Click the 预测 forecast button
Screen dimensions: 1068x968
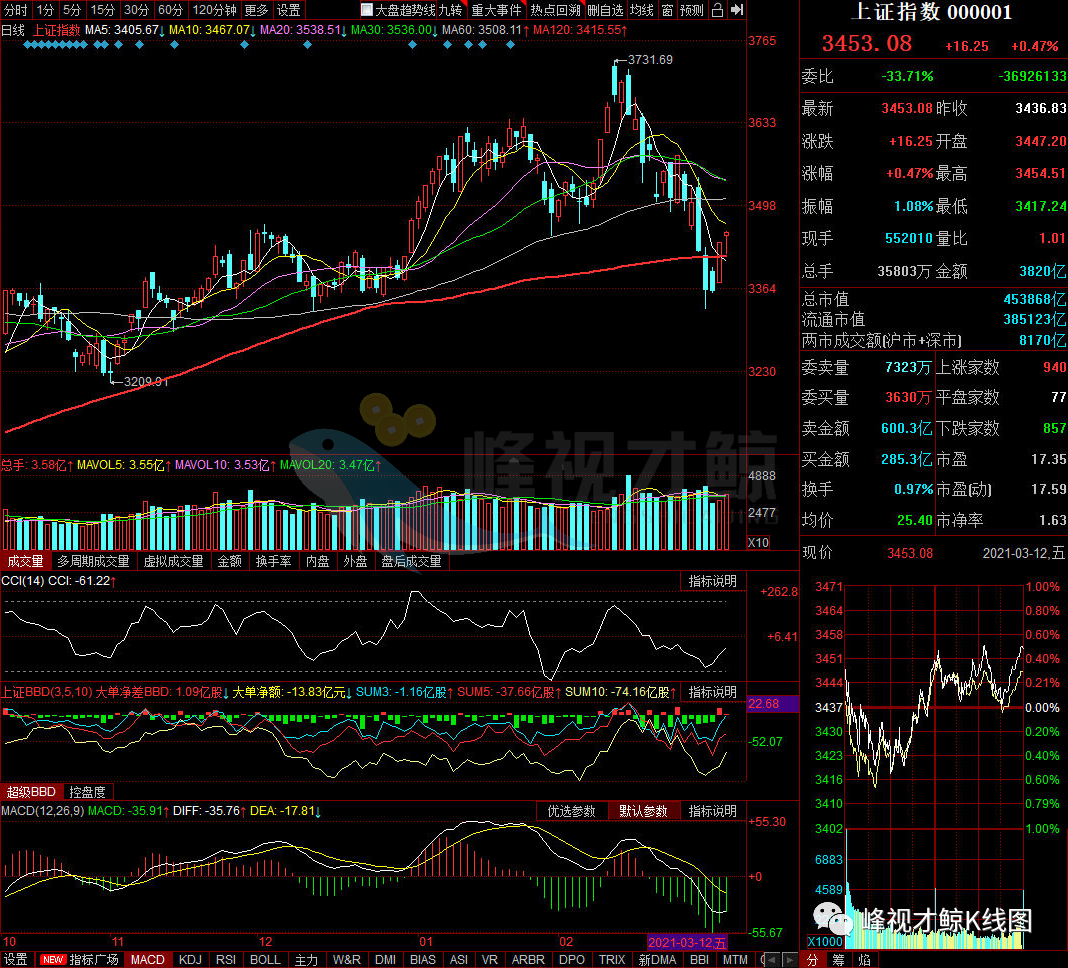(x=692, y=10)
